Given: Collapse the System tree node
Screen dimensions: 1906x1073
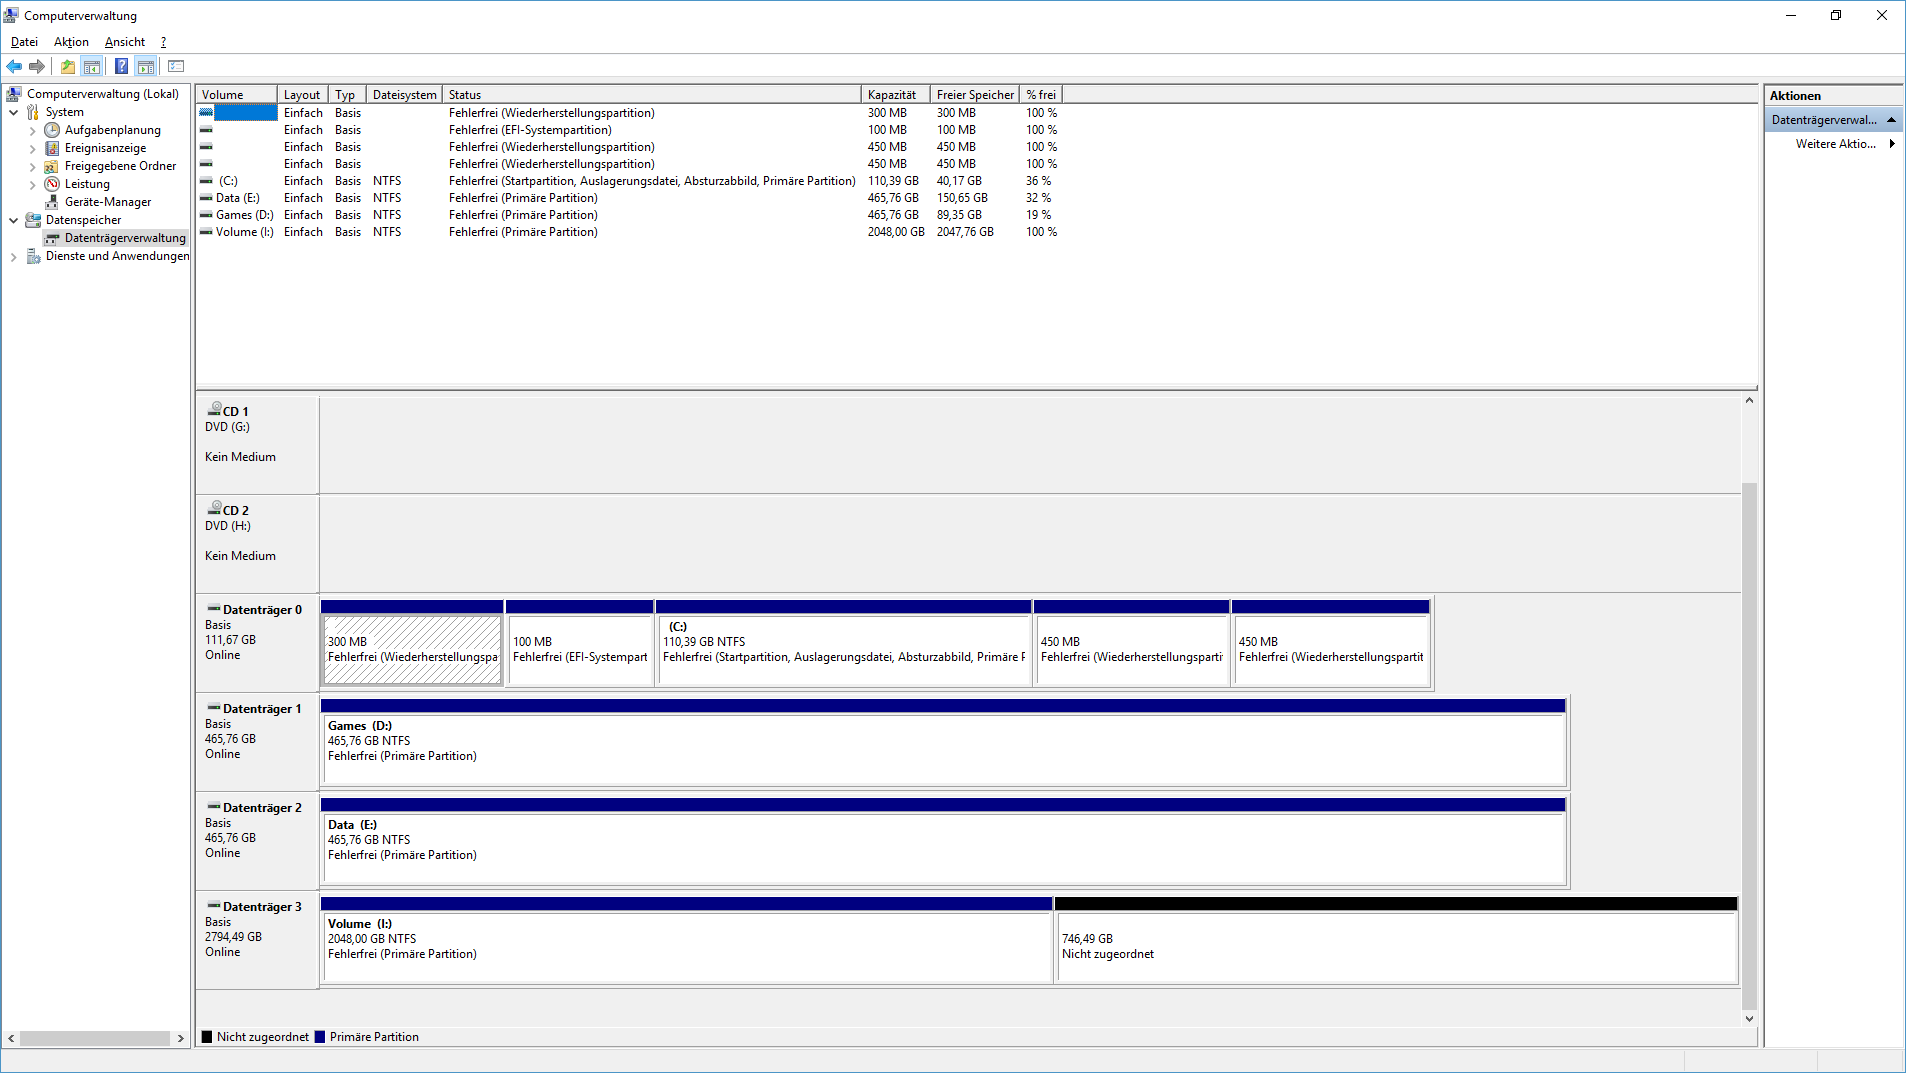Looking at the screenshot, I should click(13, 112).
